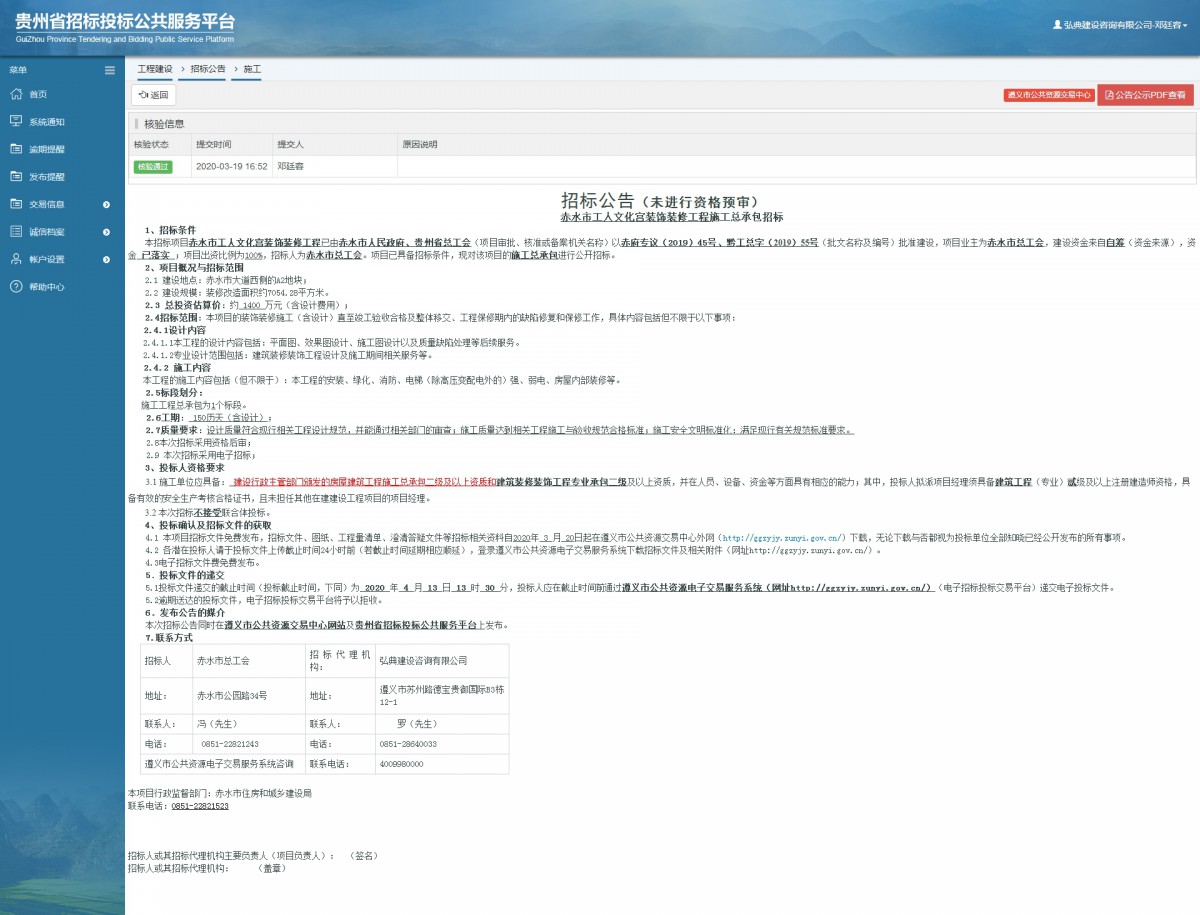Expand the 帐户设置 submenu arrow
Viewport: 1200px width, 915px height.
106,260
